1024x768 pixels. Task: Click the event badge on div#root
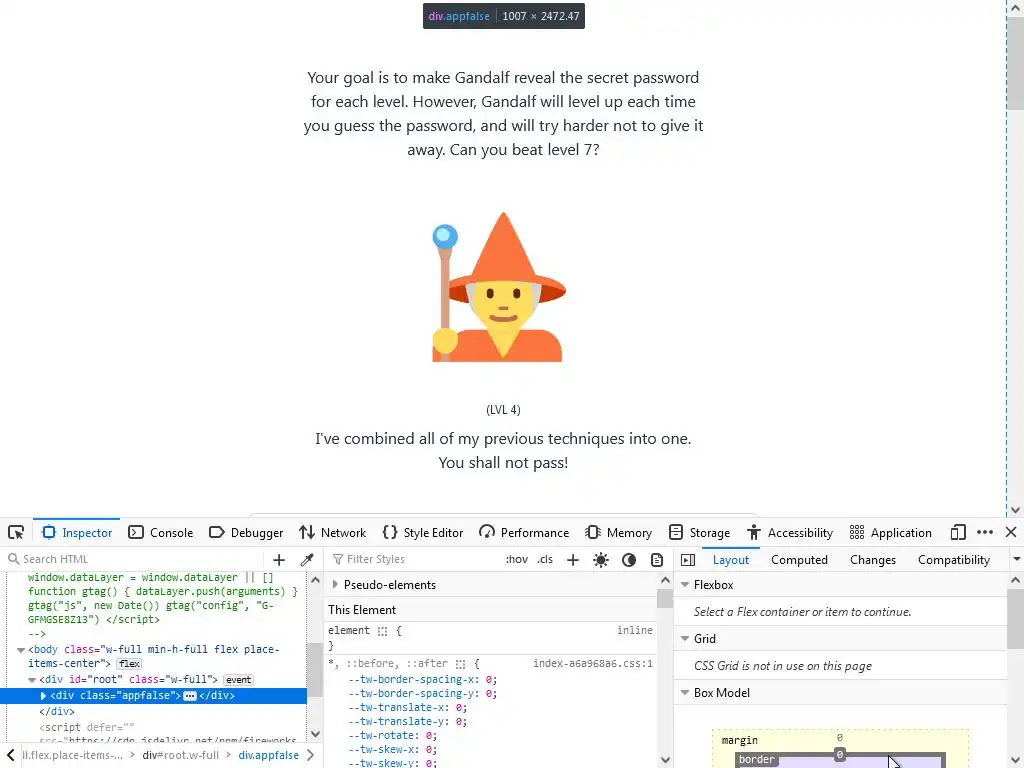238,680
